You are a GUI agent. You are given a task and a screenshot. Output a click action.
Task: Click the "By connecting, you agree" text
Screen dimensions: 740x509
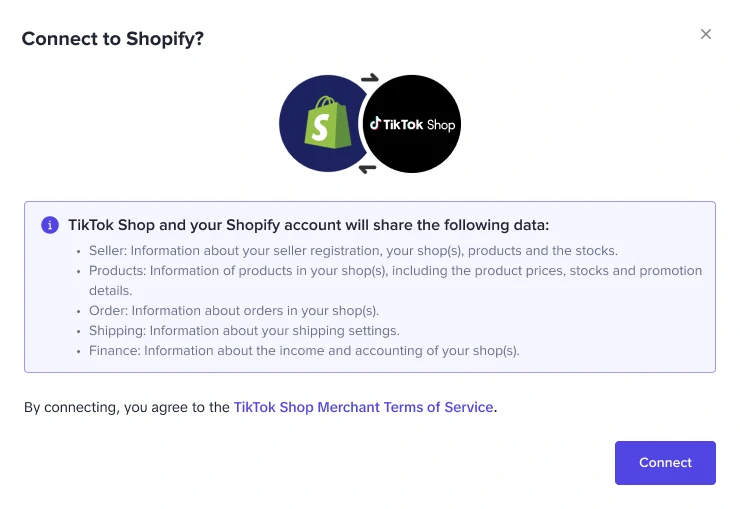(x=127, y=407)
